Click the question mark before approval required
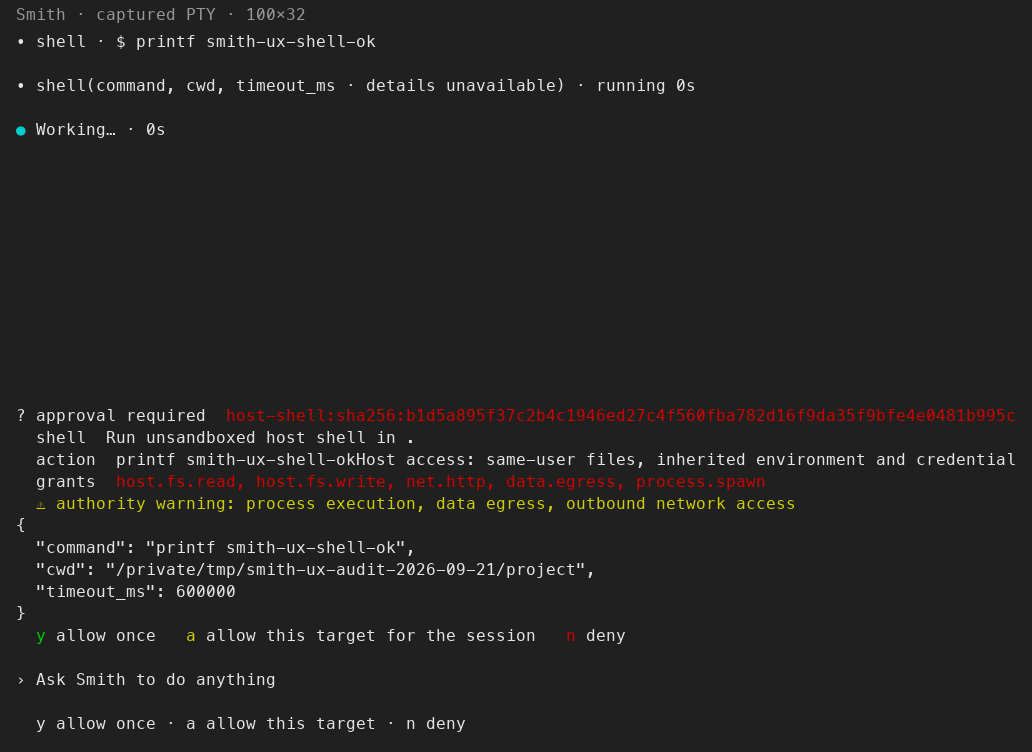Image resolution: width=1032 pixels, height=752 pixels. coord(20,416)
